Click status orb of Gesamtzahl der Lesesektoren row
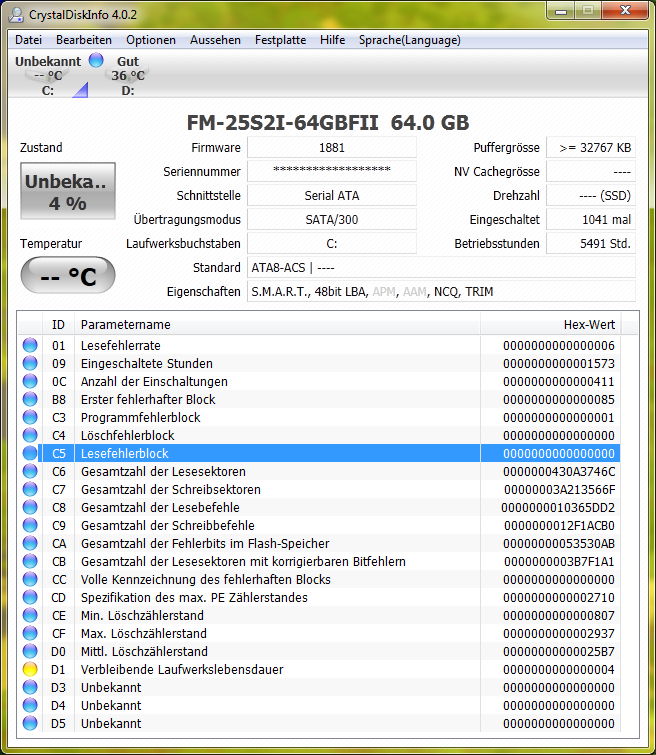 point(30,471)
